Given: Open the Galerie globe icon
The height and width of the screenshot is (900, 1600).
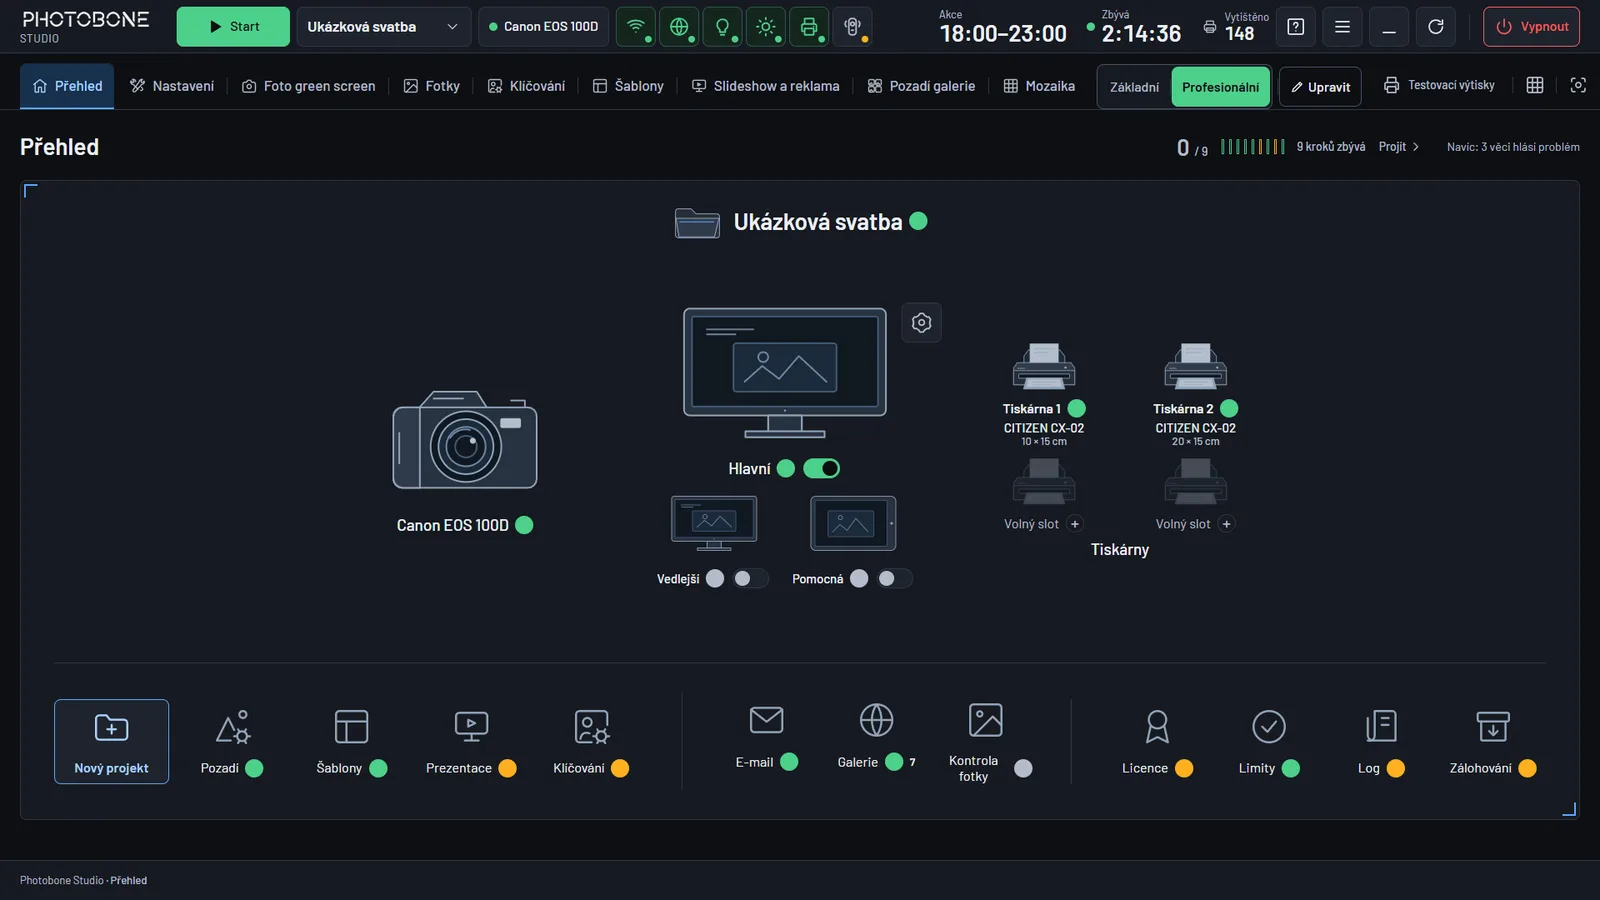Looking at the screenshot, I should point(876,720).
